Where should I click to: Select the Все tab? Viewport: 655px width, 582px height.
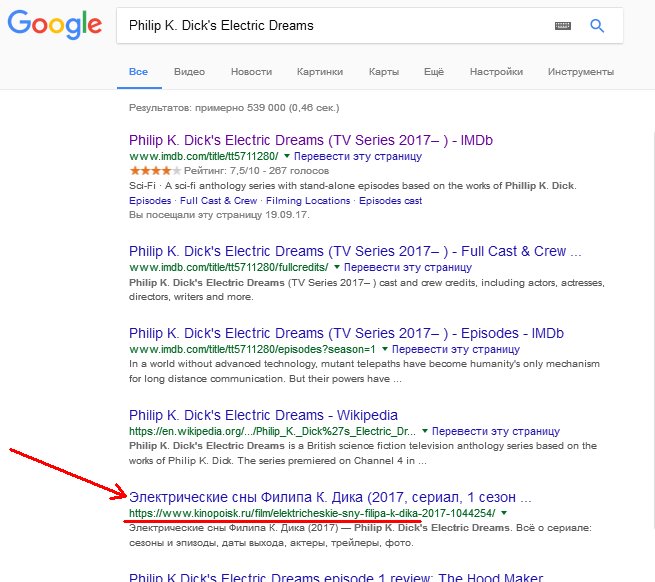tap(138, 72)
